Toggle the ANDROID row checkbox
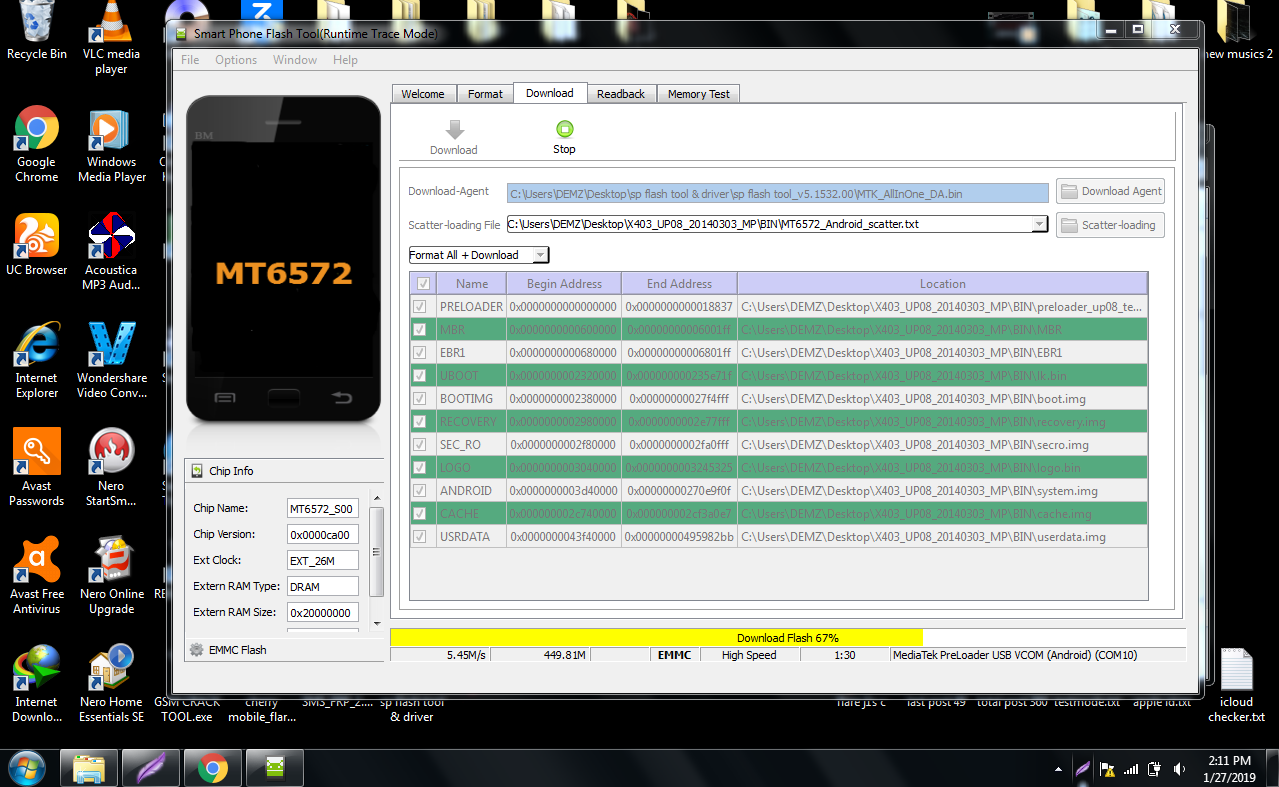This screenshot has width=1279, height=787. tap(421, 491)
